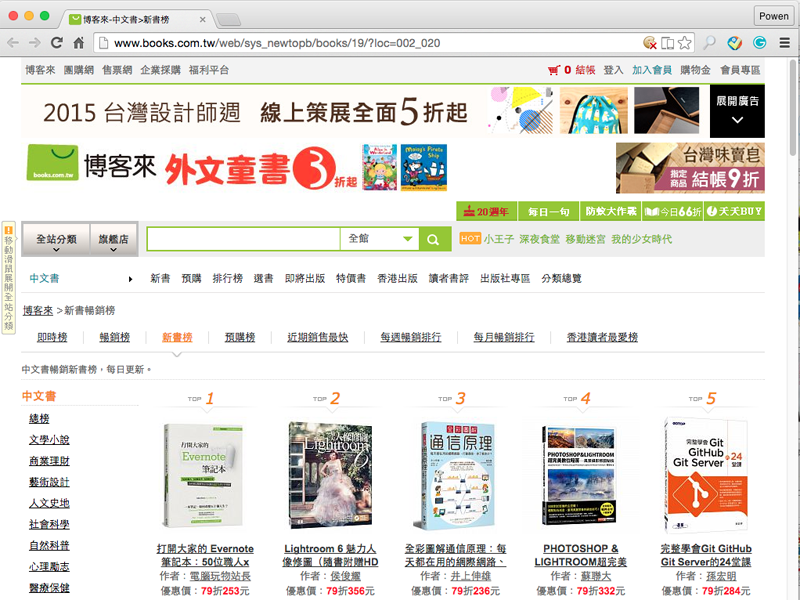This screenshot has height=600, width=800.
Task: Click the green search magnifier button
Action: tap(433, 239)
